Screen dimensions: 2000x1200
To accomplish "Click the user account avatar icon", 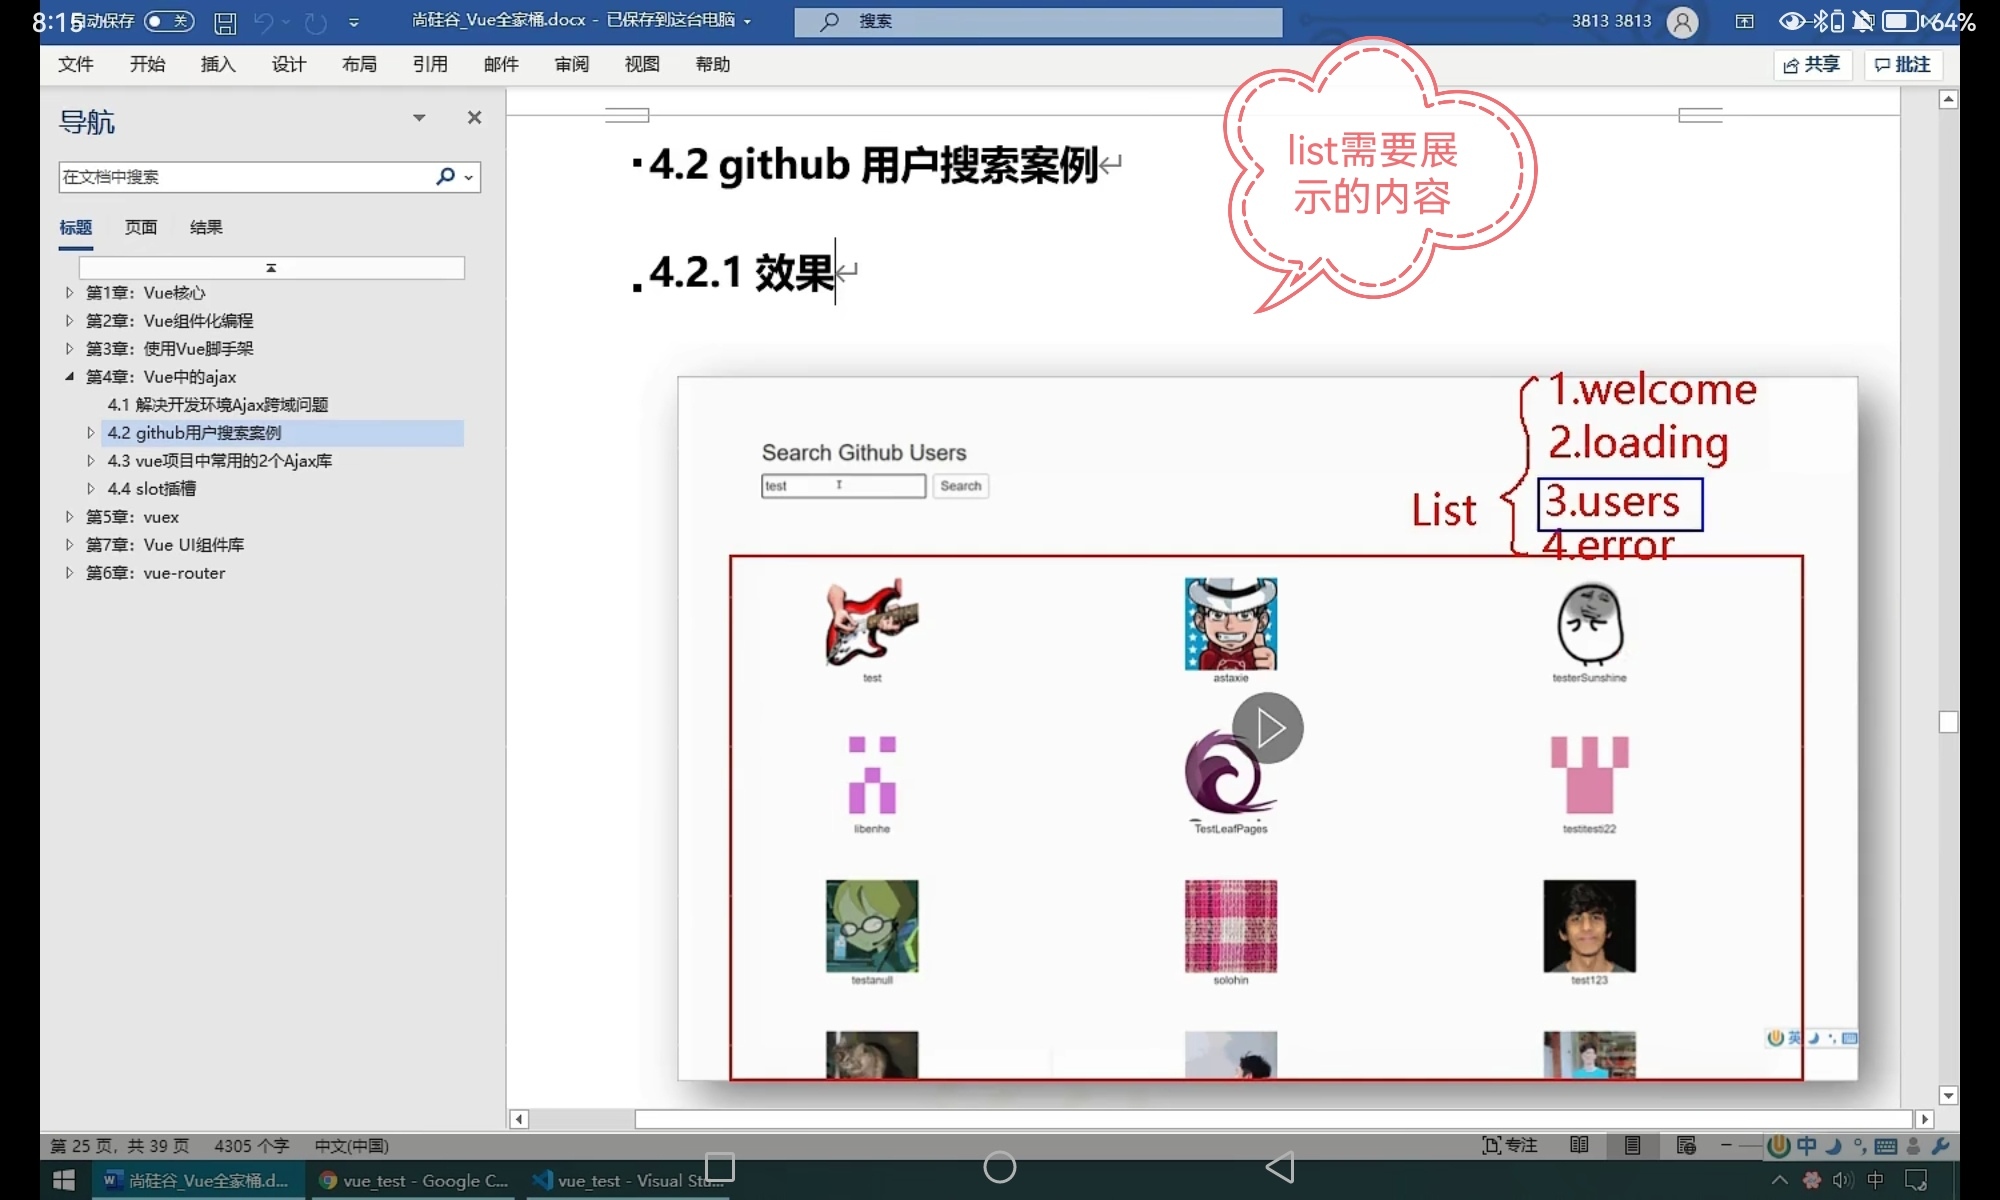I will tap(1683, 22).
